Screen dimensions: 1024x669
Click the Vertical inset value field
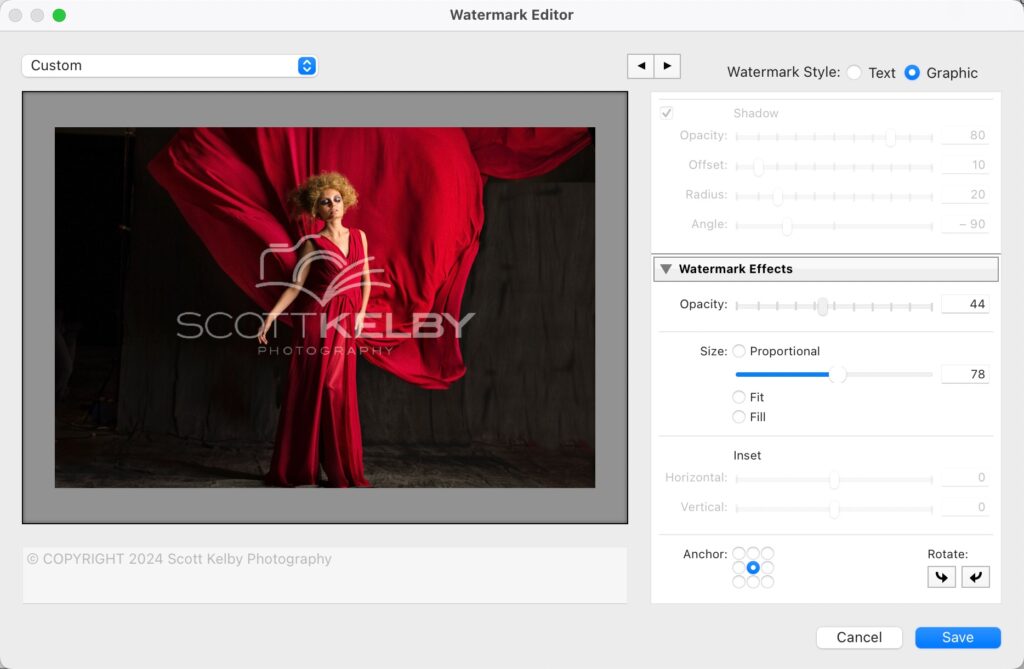(965, 507)
